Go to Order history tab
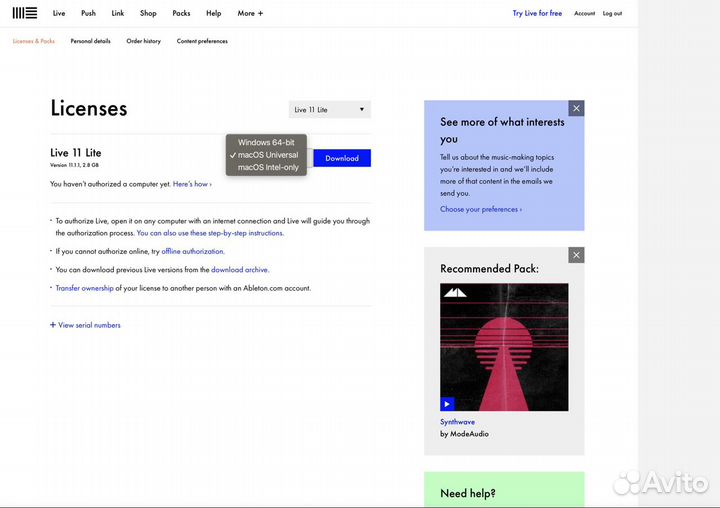The height and width of the screenshot is (508, 720). [143, 41]
